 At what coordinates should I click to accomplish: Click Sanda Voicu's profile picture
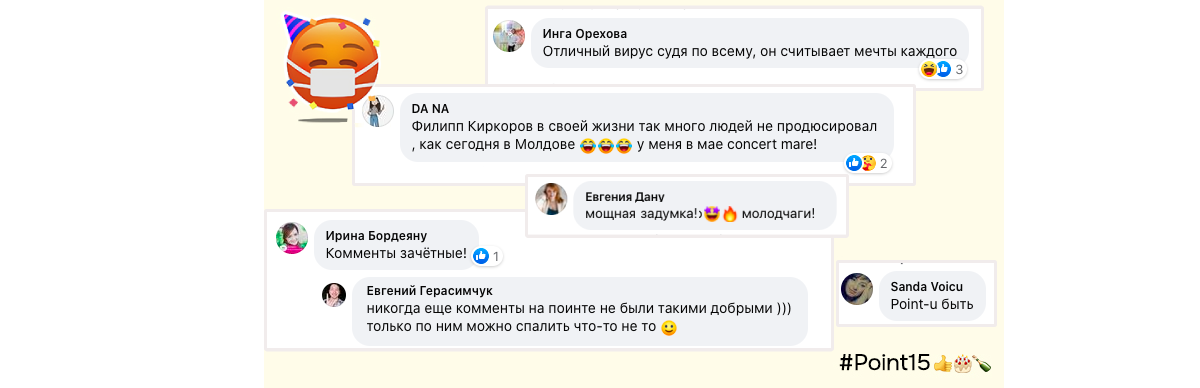858,288
